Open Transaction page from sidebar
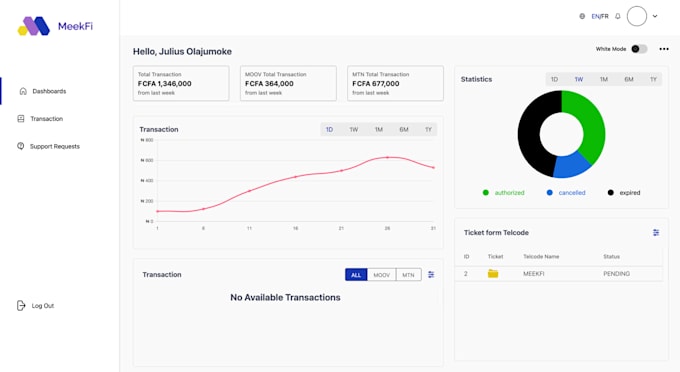Screen dimensions: 680x372 coord(46,118)
